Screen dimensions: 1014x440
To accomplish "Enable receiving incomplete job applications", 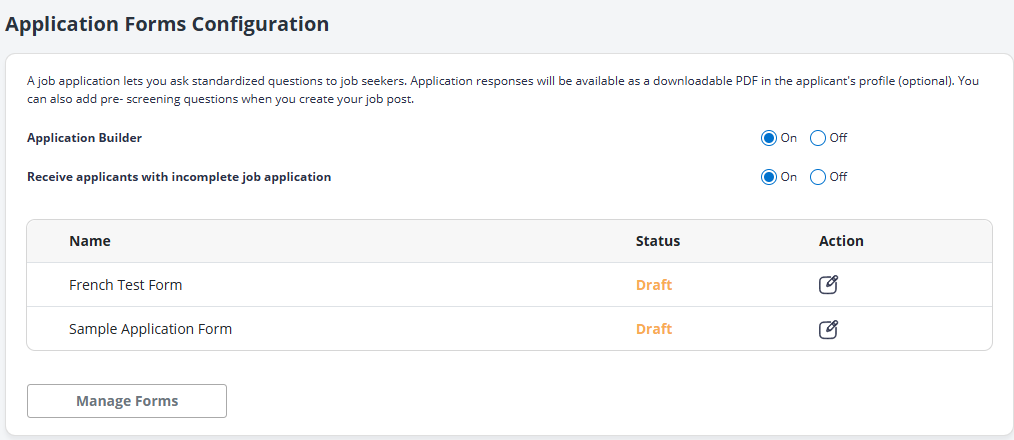I will click(769, 177).
